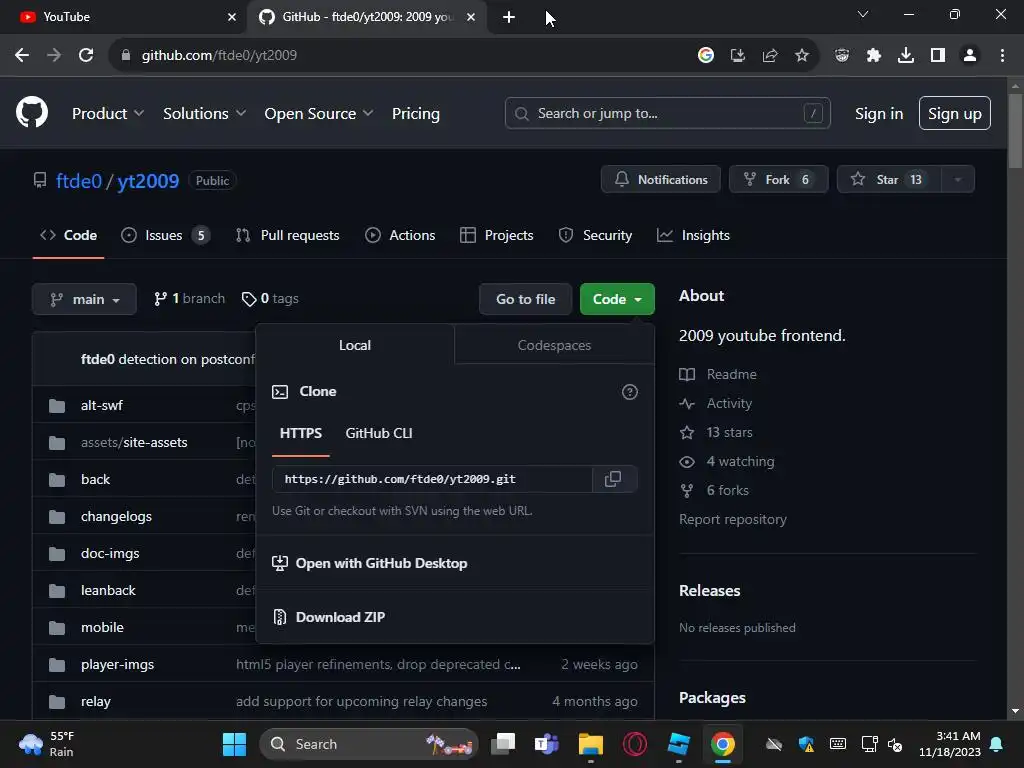Open the assets/site-assets folder
Screen dimensions: 1024x768
coord(134,443)
